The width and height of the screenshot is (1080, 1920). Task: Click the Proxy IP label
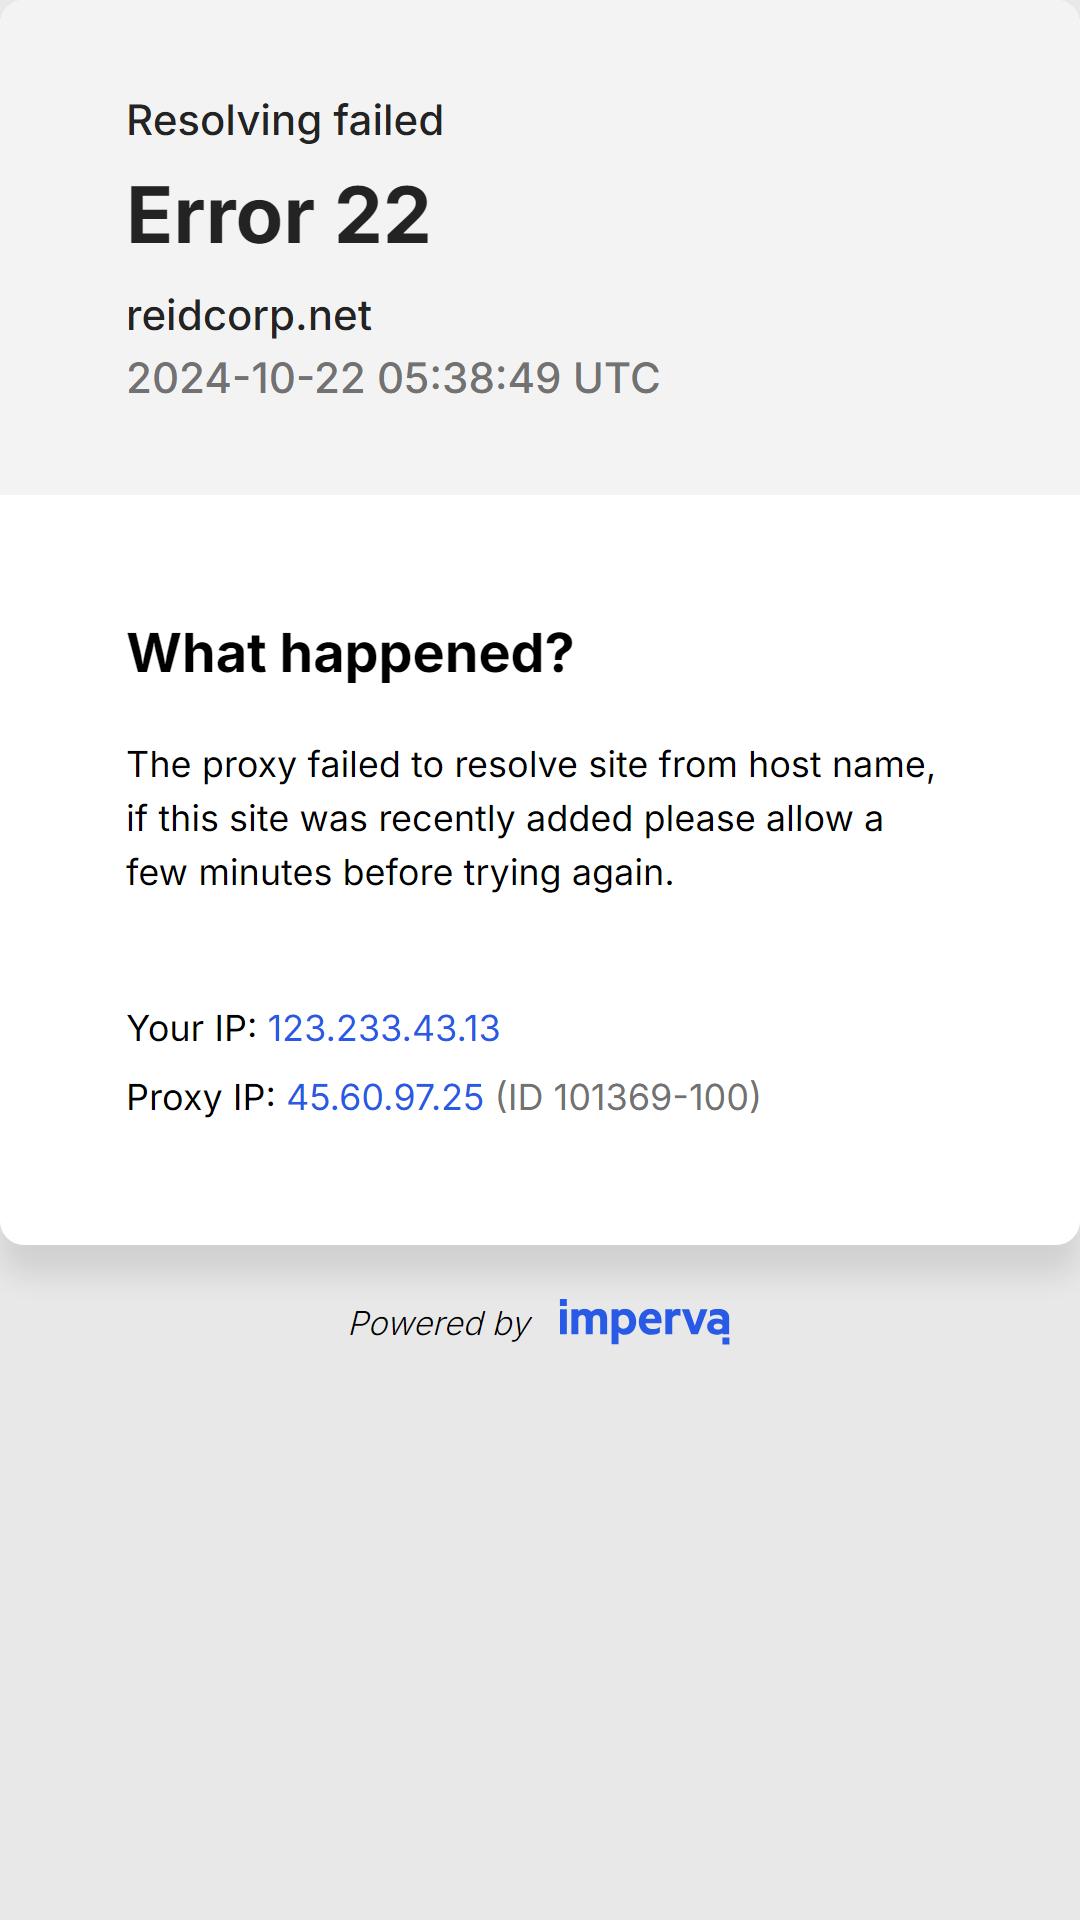201,1097
